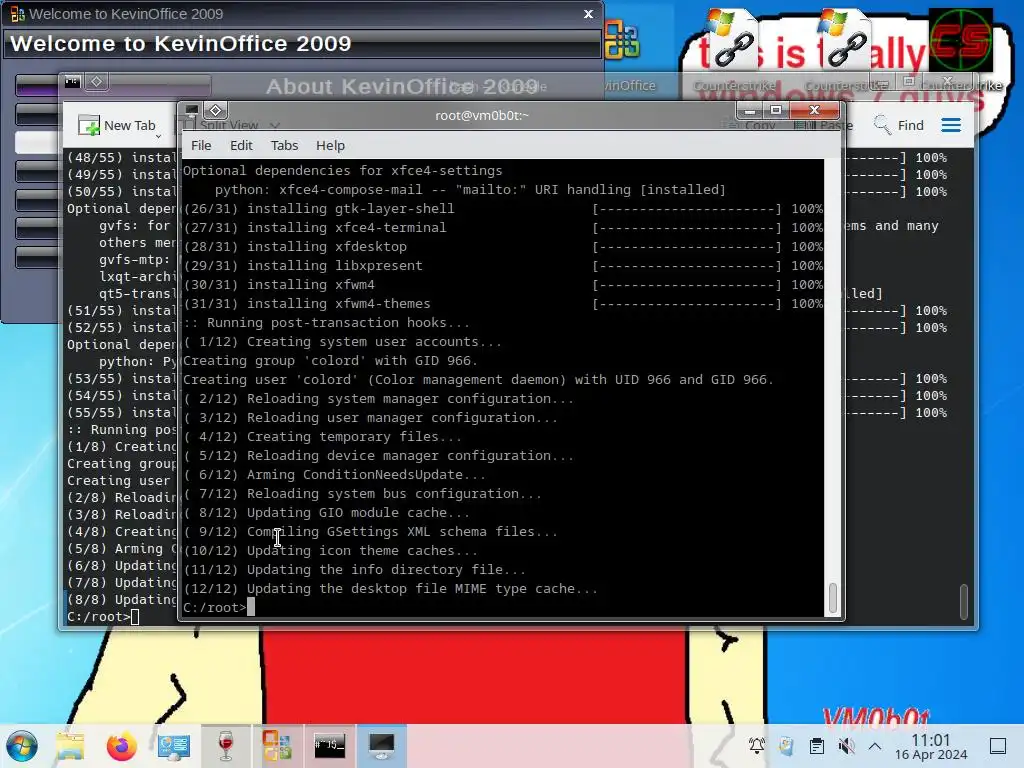This screenshot has width=1024, height=768.
Task: Switch to KevinOffice taskbar icon
Action: coord(277,746)
